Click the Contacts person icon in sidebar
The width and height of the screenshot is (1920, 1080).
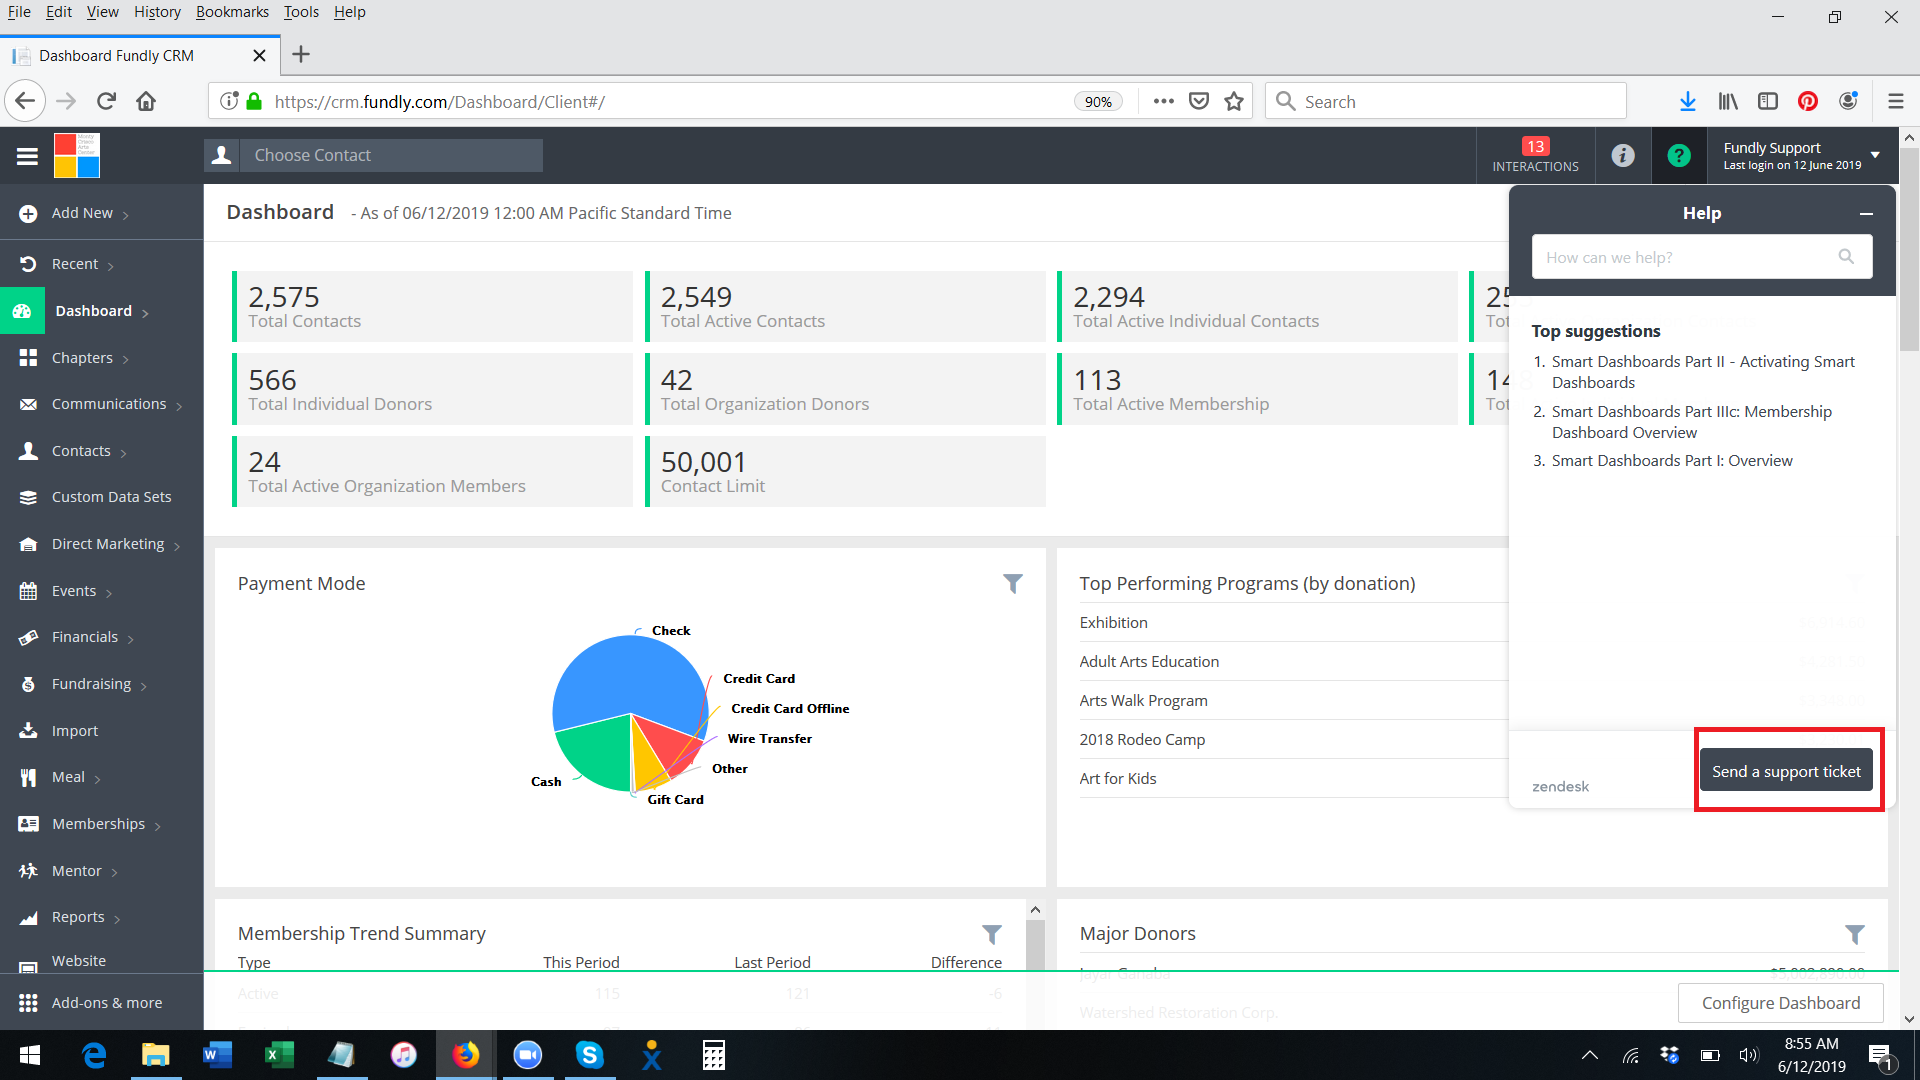pos(28,451)
